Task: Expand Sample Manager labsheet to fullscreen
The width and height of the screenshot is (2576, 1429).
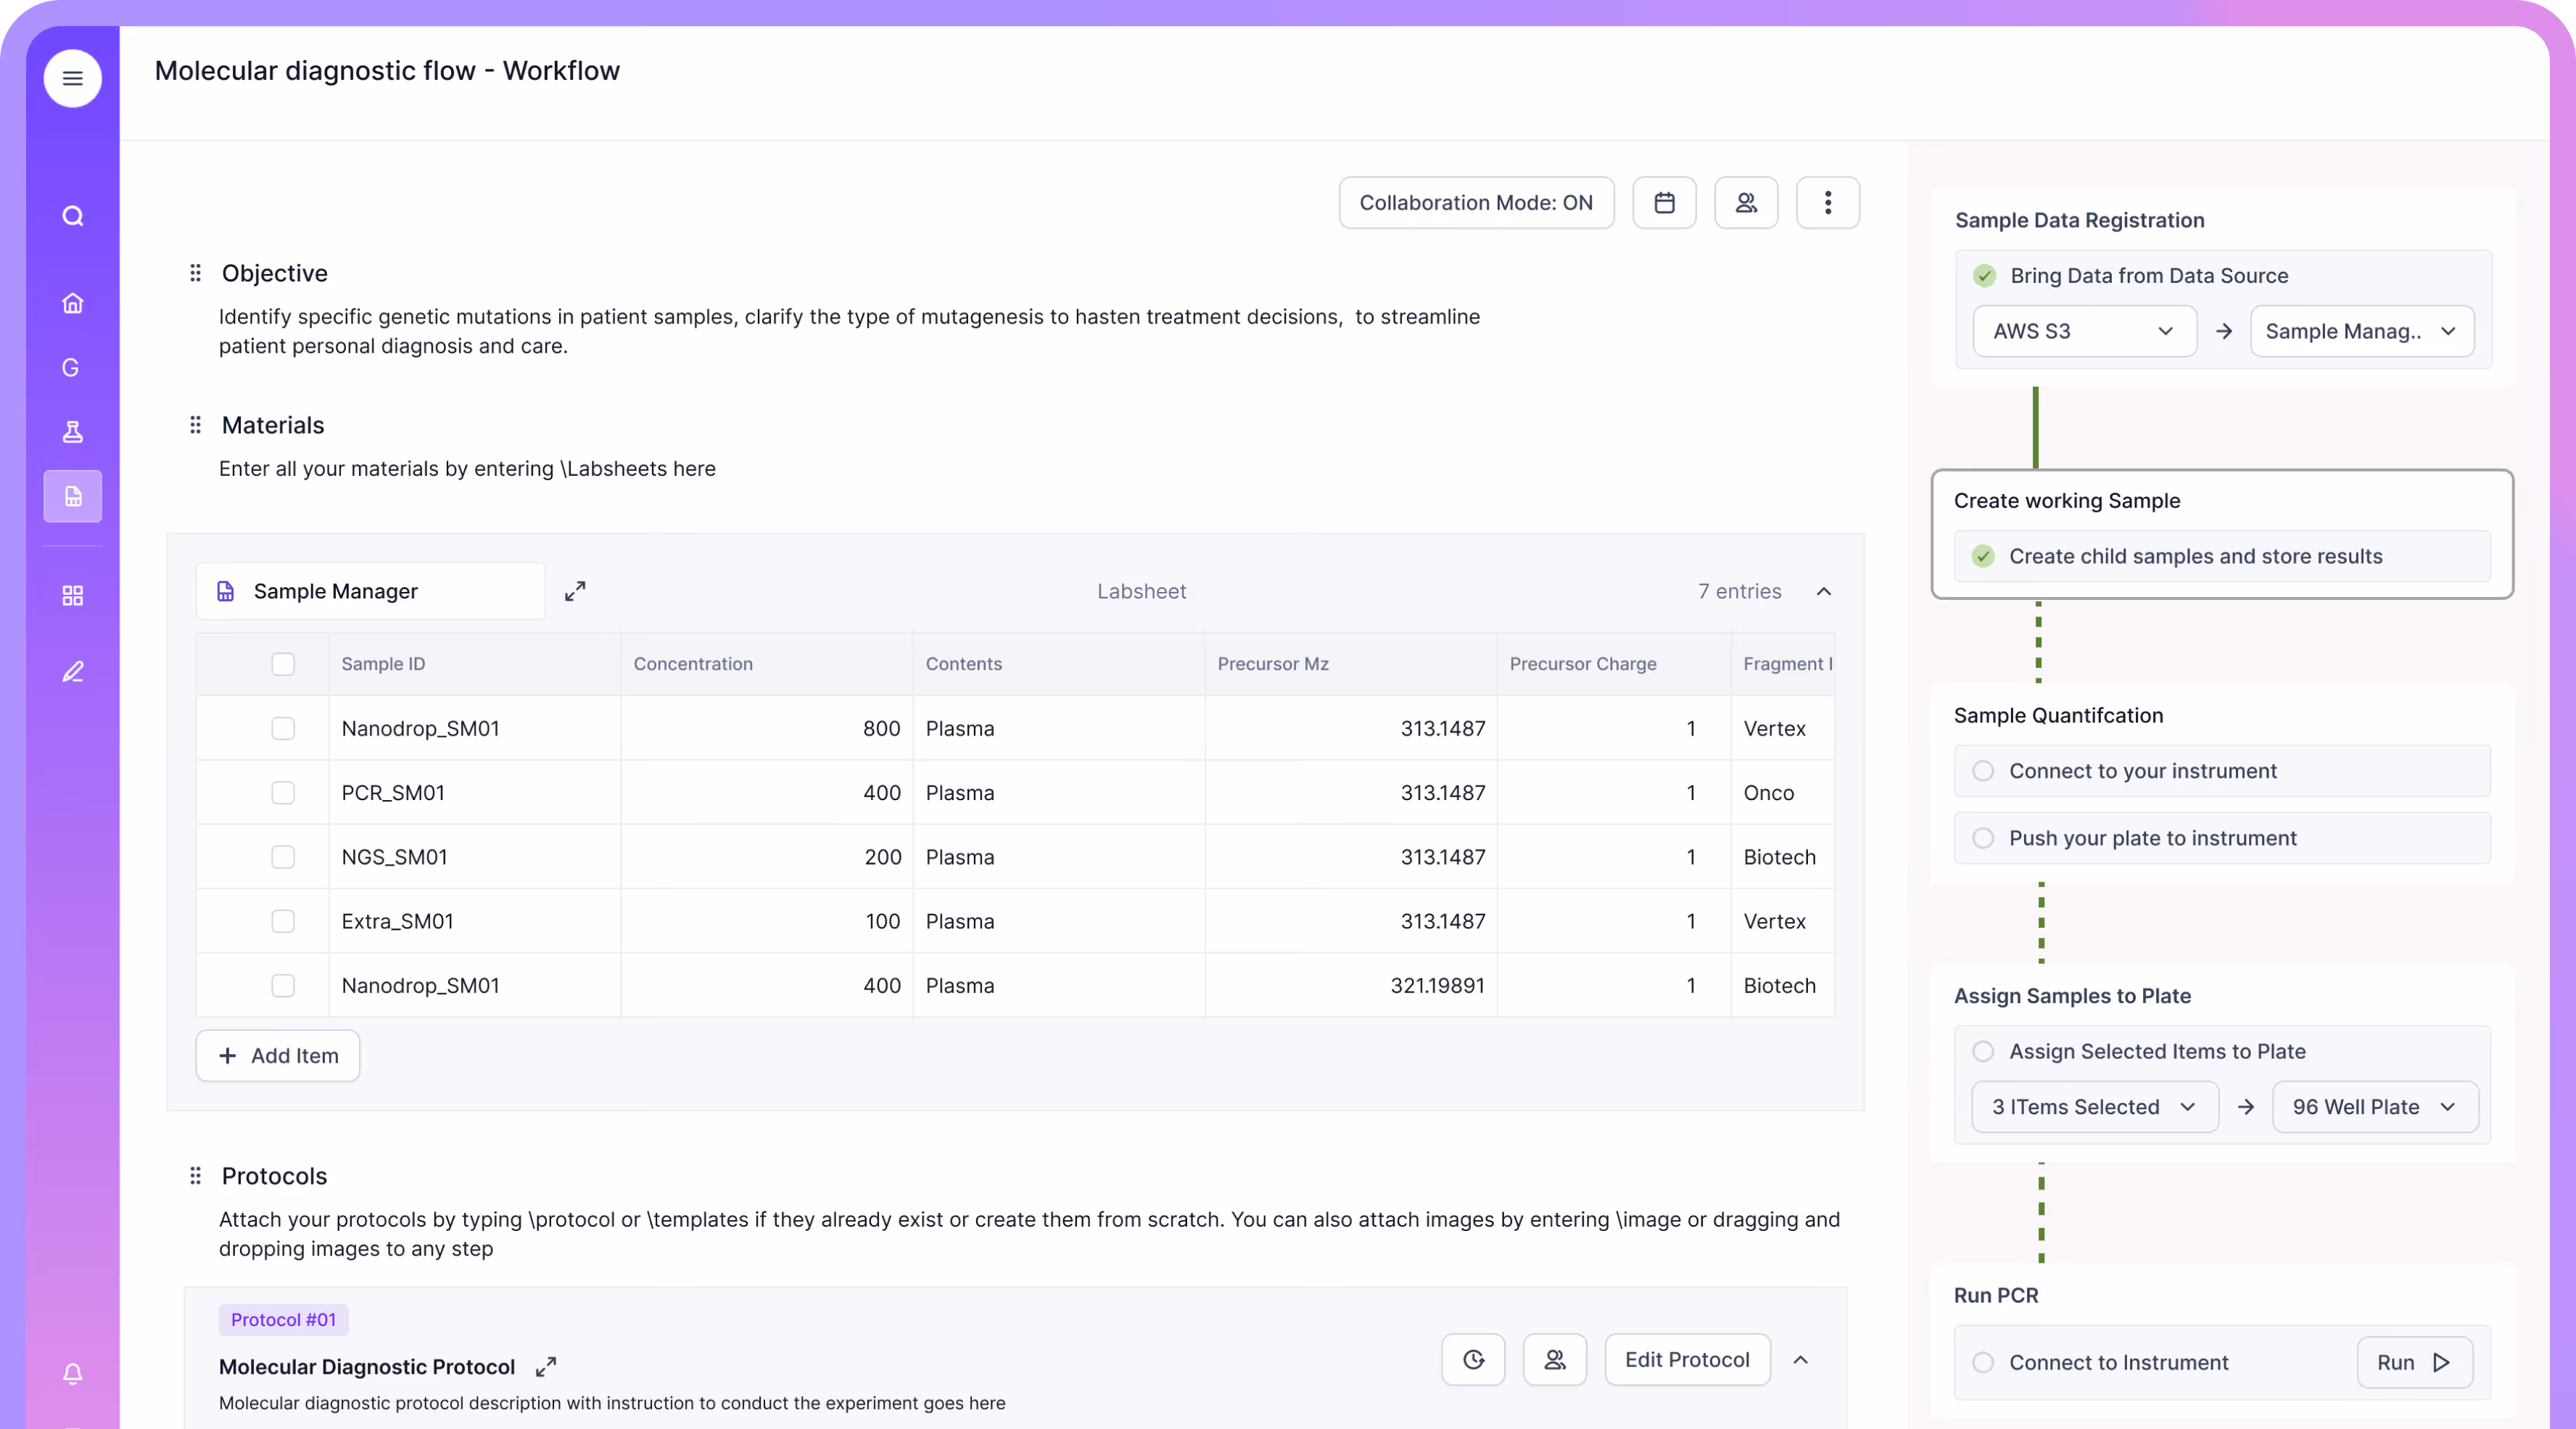Action: coord(575,591)
